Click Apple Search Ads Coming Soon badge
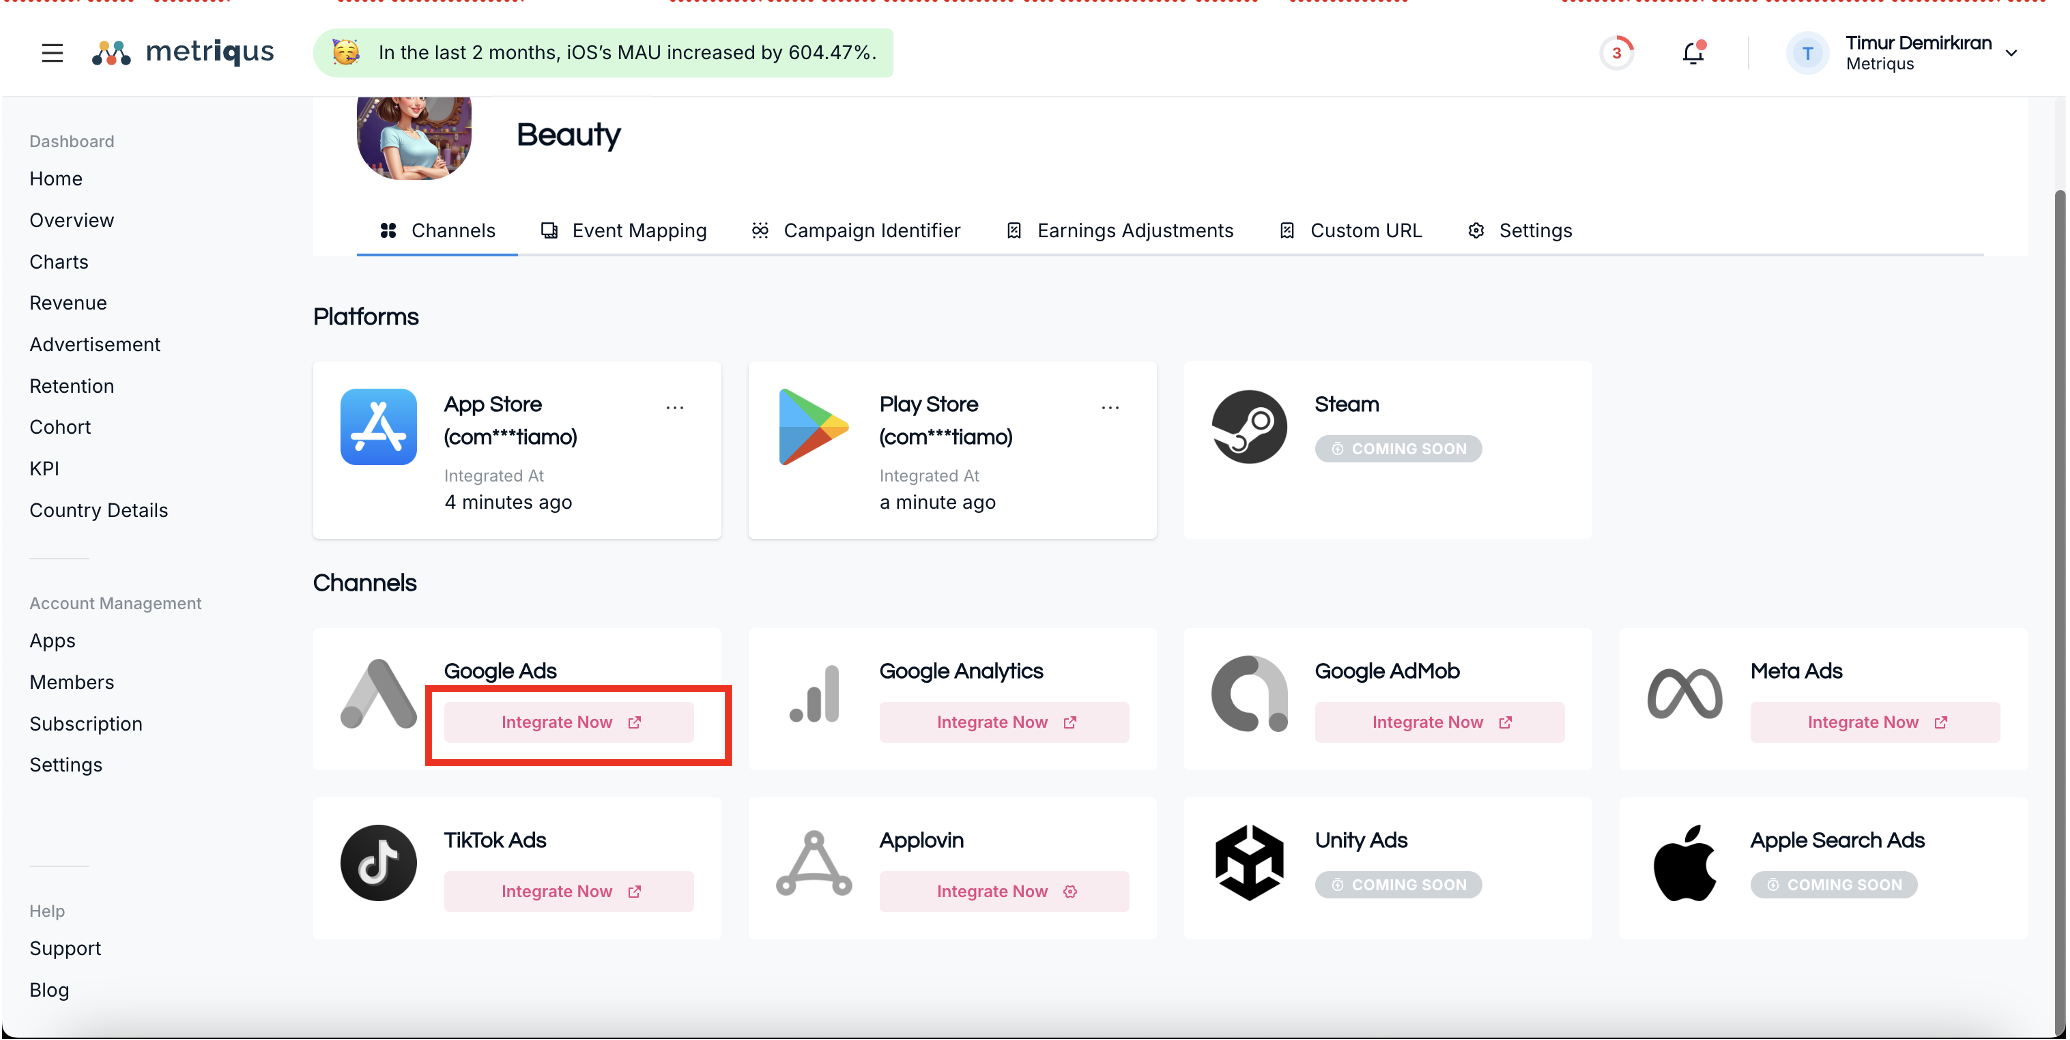This screenshot has width=2070, height=1040. (x=1834, y=885)
